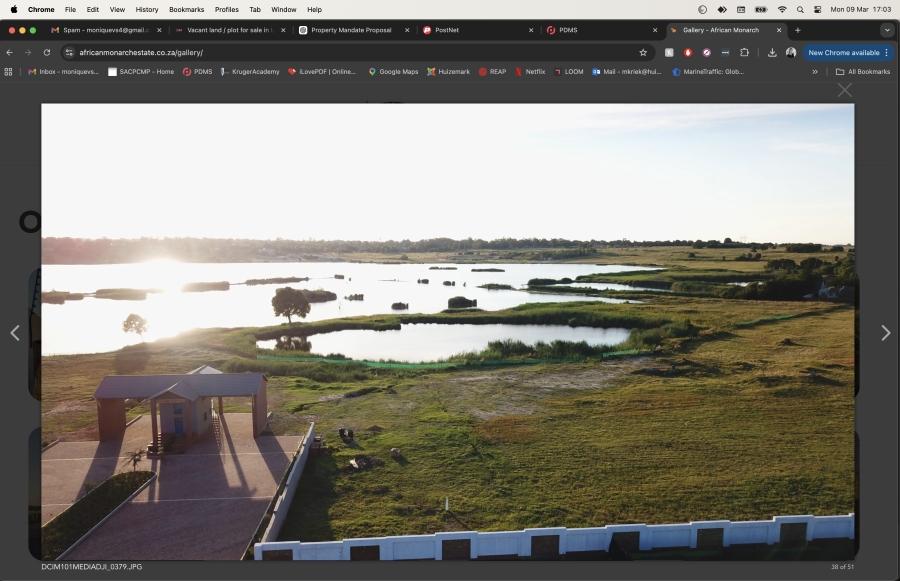Image resolution: width=900 pixels, height=581 pixels.
Task: Show hidden bookmarks via overflow chevron
Action: click(815, 72)
